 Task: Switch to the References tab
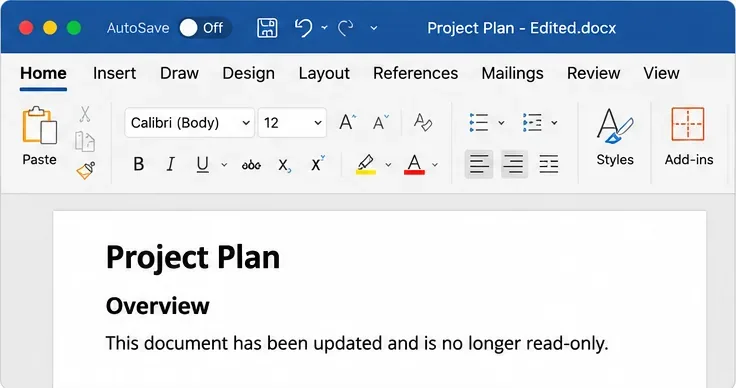pyautogui.click(x=415, y=74)
